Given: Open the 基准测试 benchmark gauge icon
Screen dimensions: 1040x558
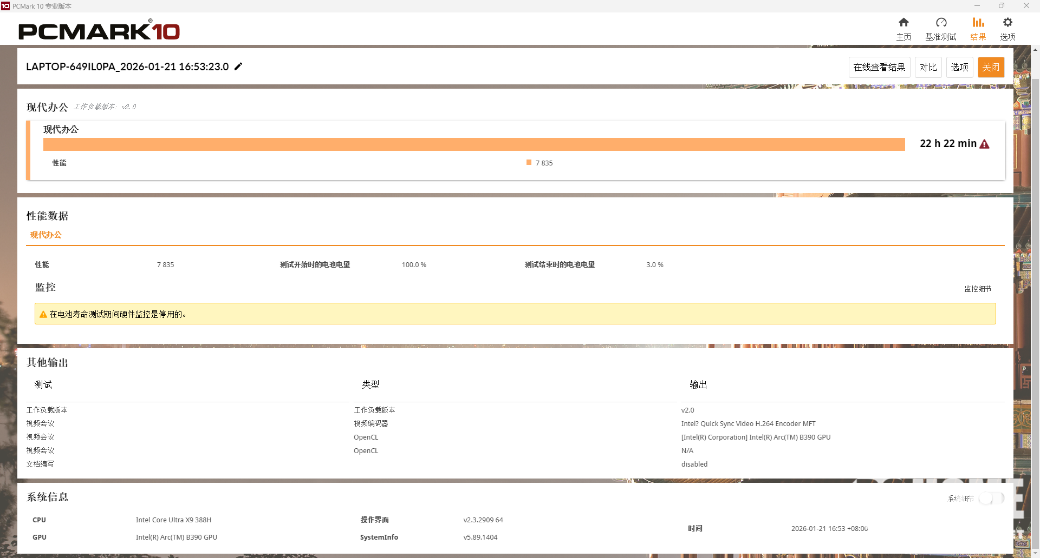Looking at the screenshot, I should (x=940, y=23).
